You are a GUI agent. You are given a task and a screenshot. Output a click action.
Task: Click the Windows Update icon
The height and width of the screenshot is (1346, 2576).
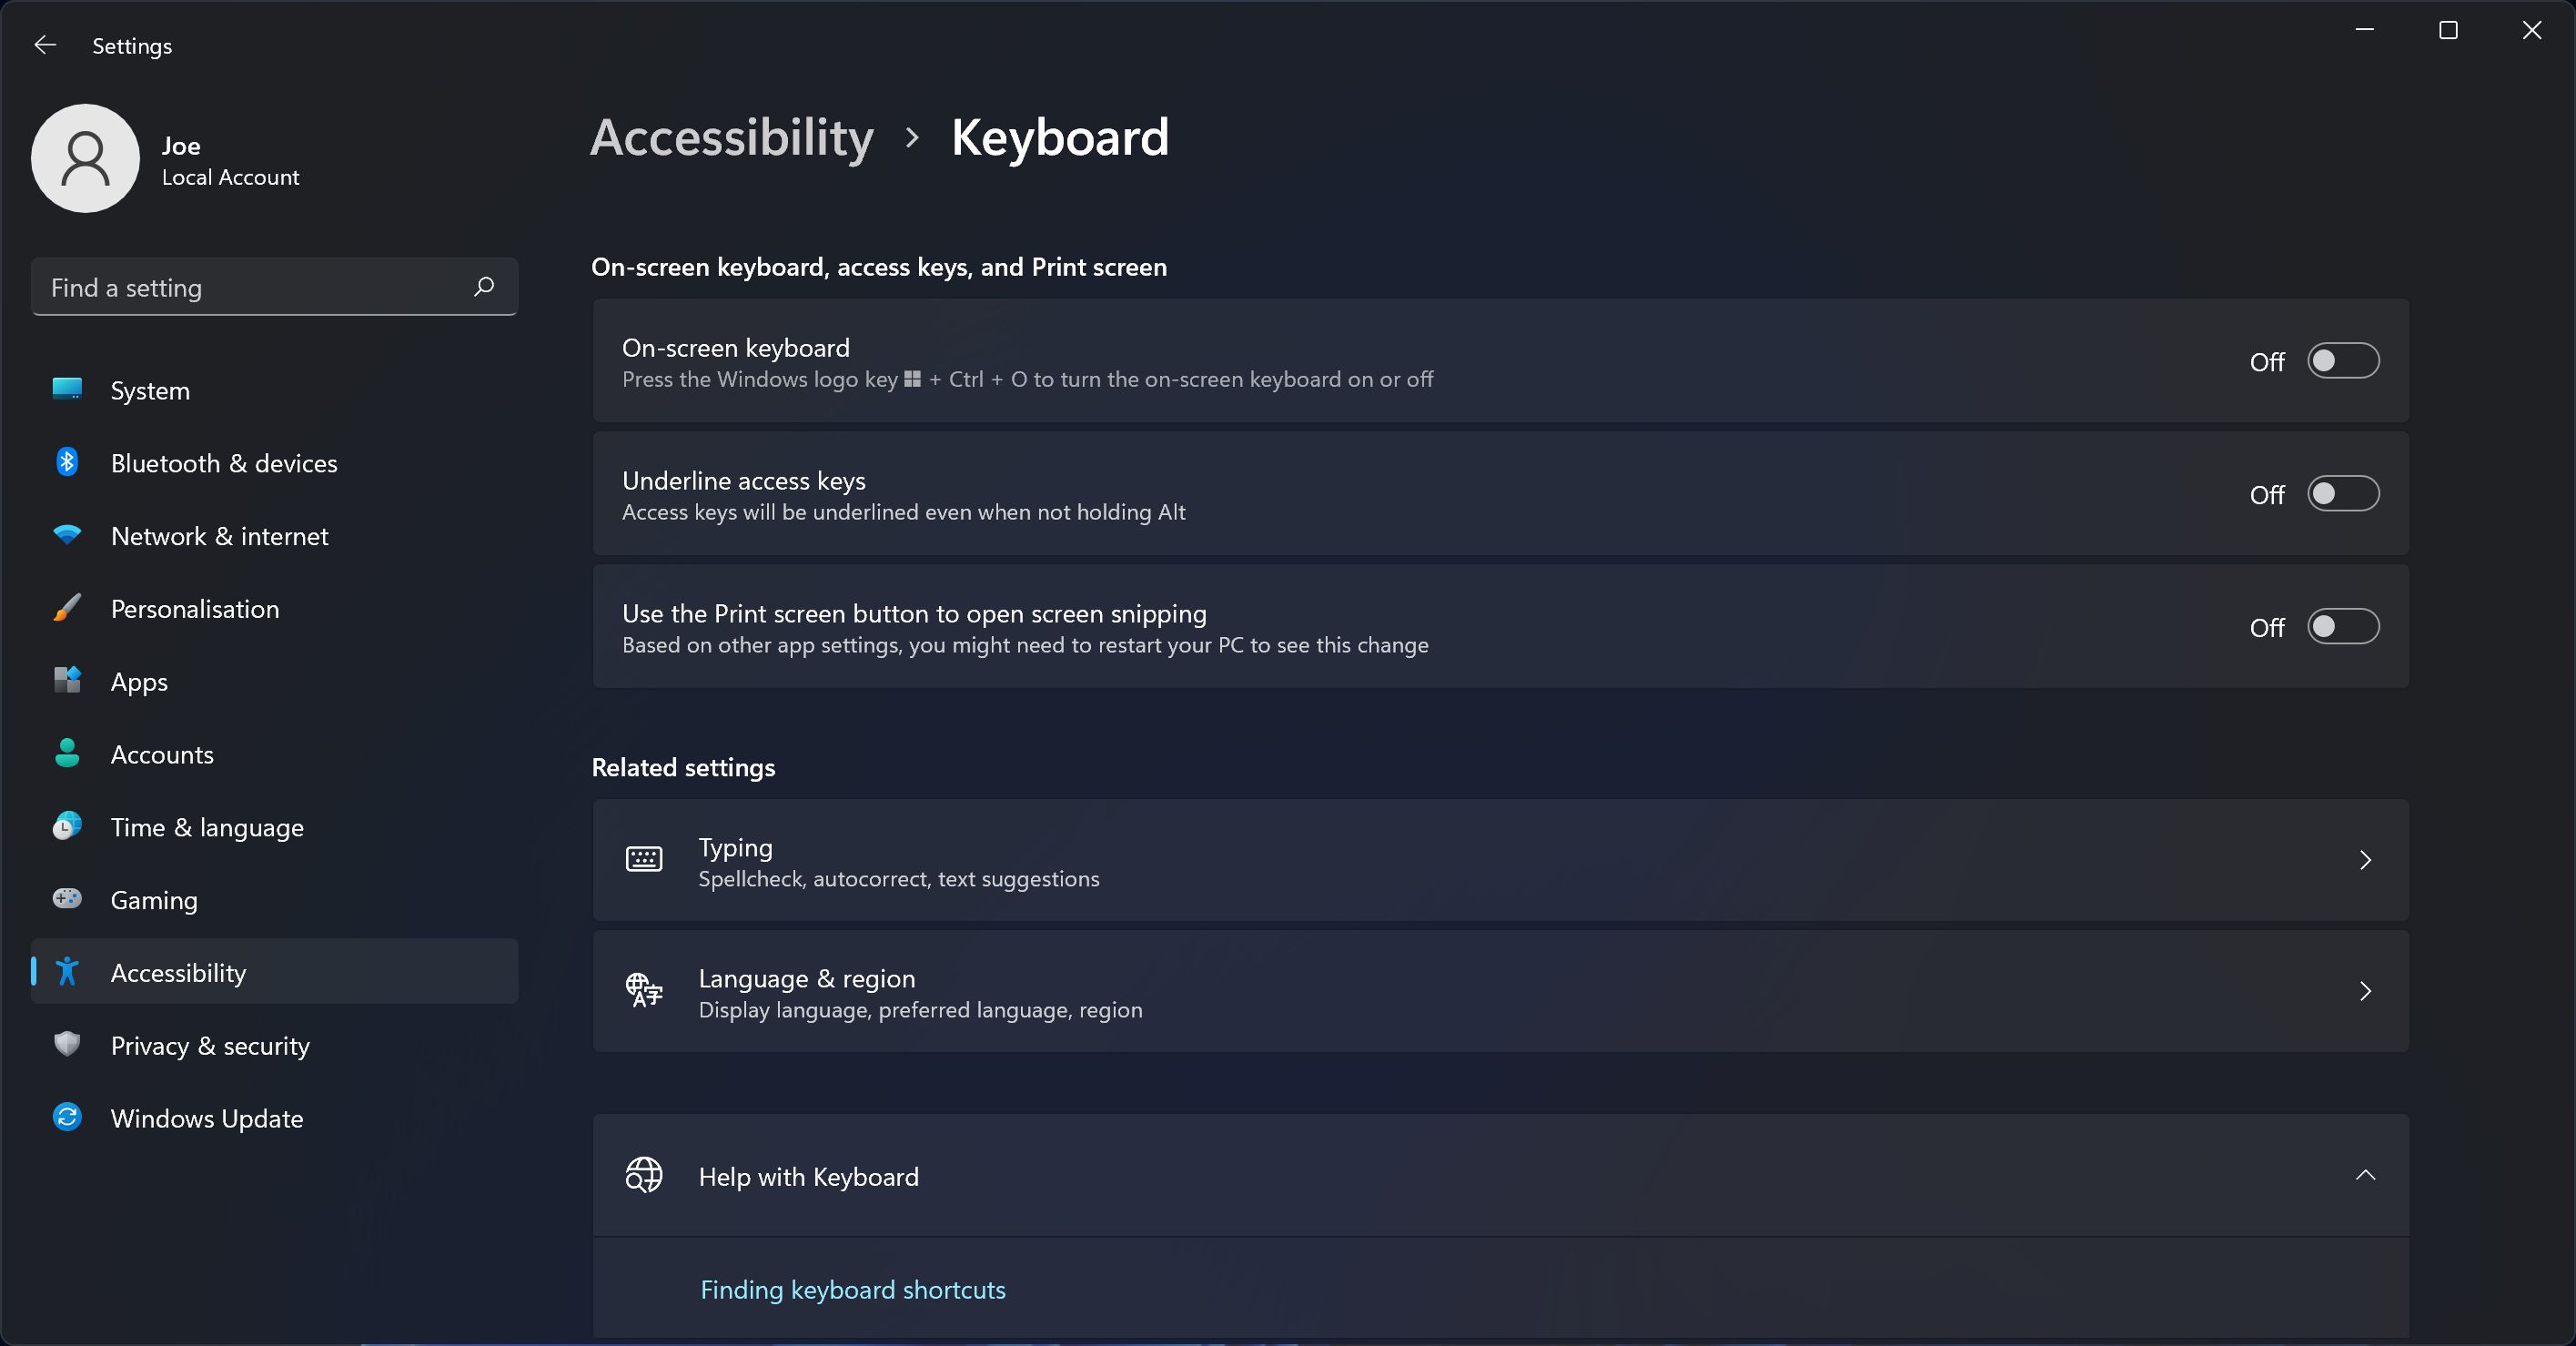pos(66,1118)
